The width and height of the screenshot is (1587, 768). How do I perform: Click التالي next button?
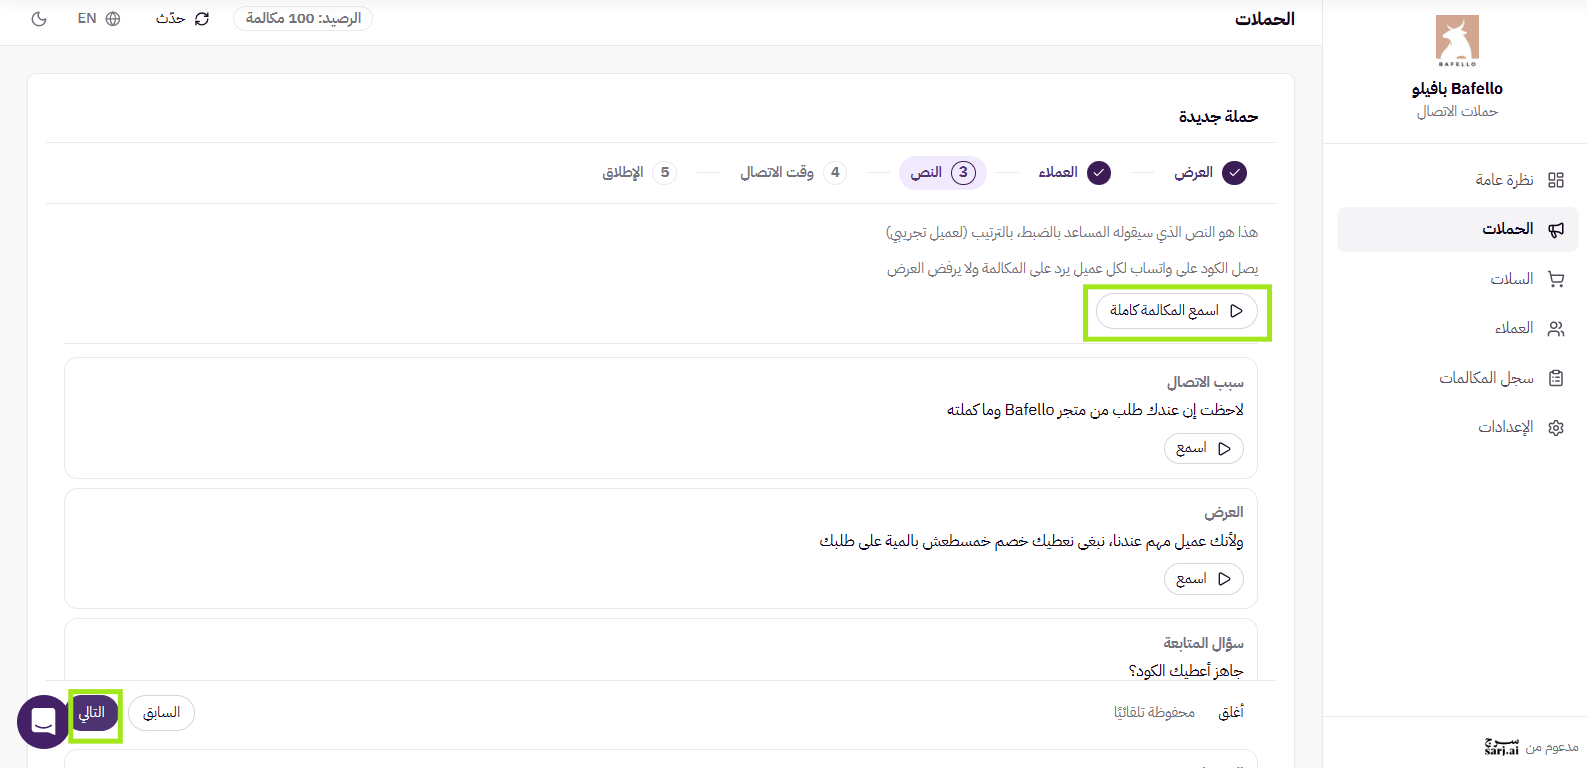(94, 713)
